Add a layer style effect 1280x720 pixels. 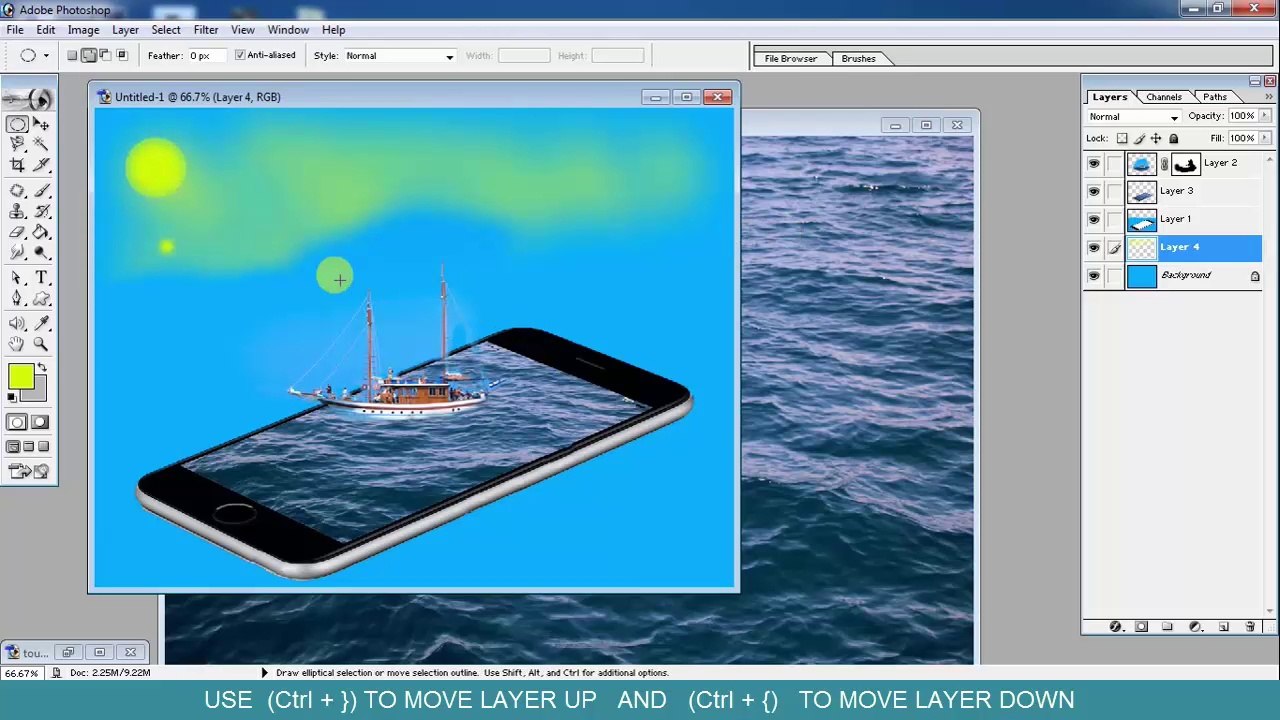(1116, 627)
